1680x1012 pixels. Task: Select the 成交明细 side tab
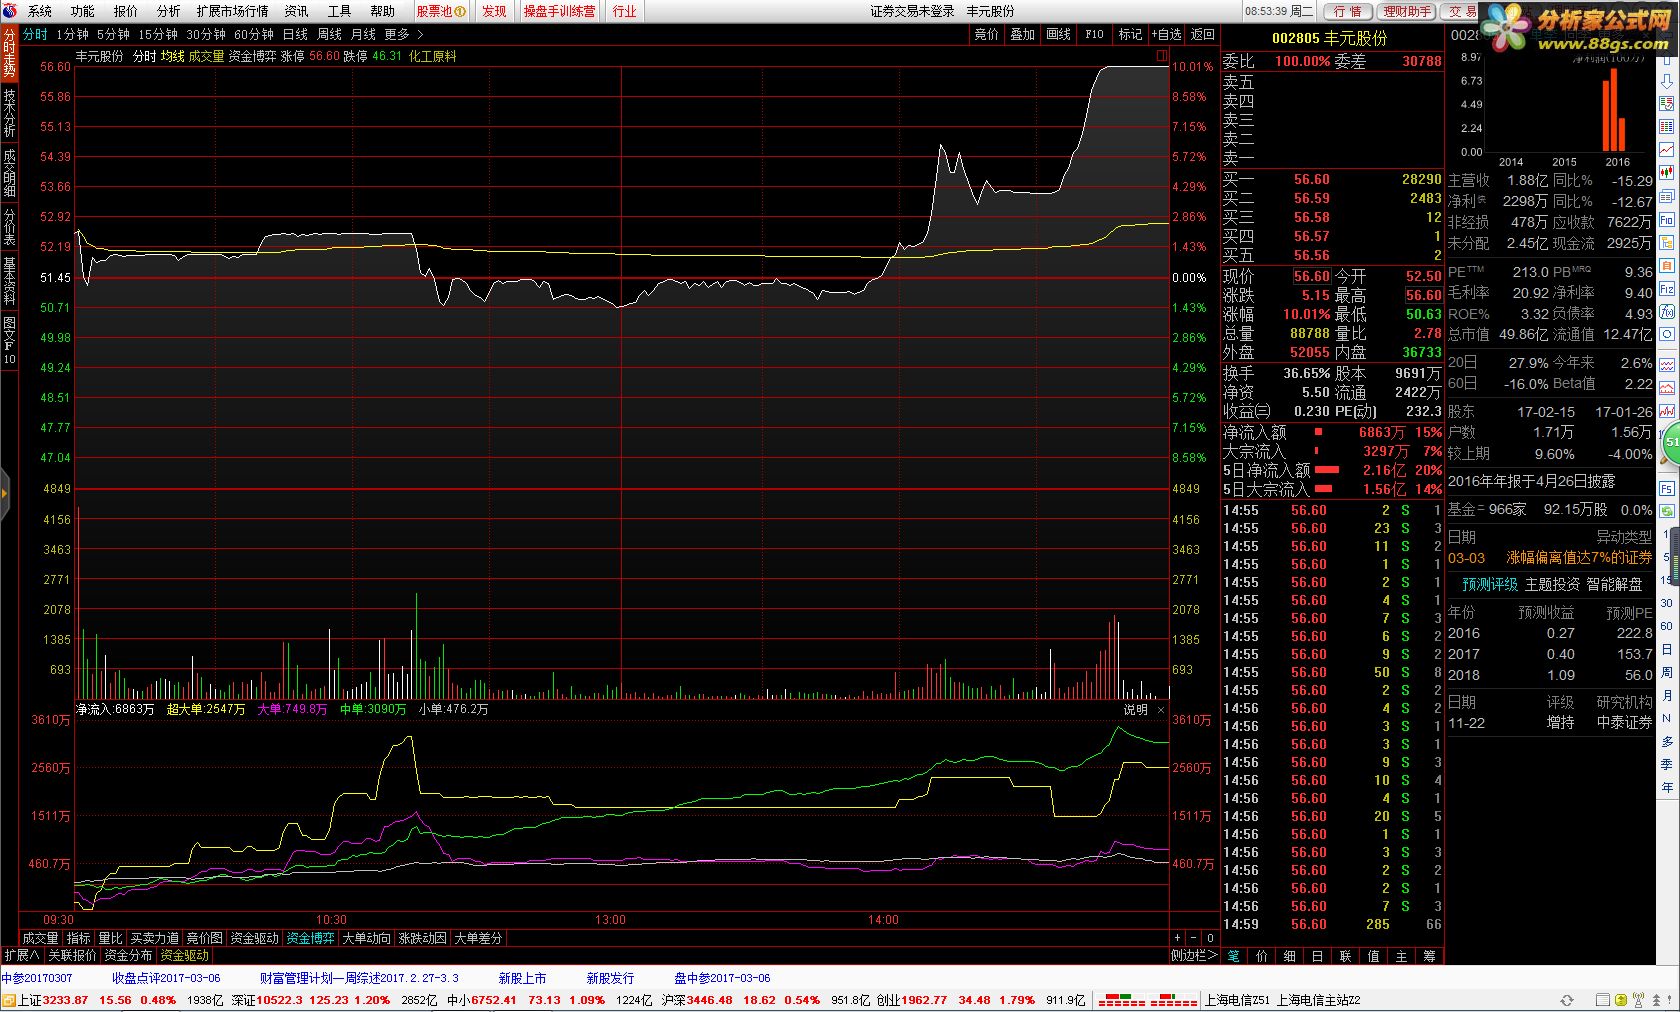9,173
